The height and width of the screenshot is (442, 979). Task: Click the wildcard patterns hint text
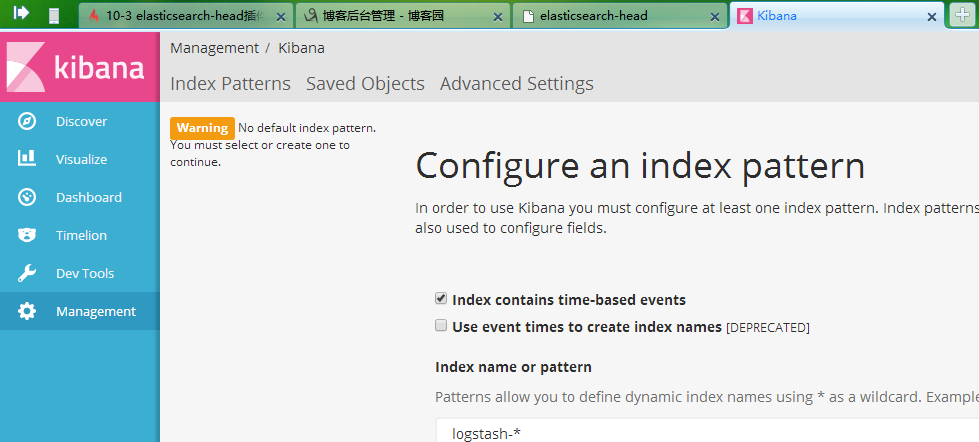tap(707, 397)
